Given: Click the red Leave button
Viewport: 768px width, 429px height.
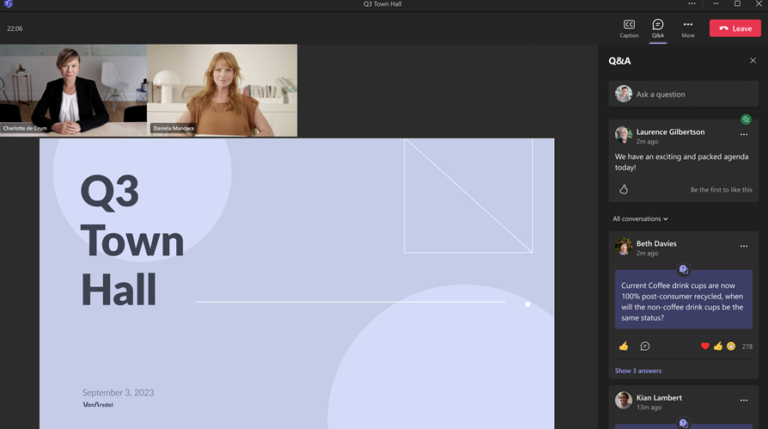Looking at the screenshot, I should tap(735, 28).
